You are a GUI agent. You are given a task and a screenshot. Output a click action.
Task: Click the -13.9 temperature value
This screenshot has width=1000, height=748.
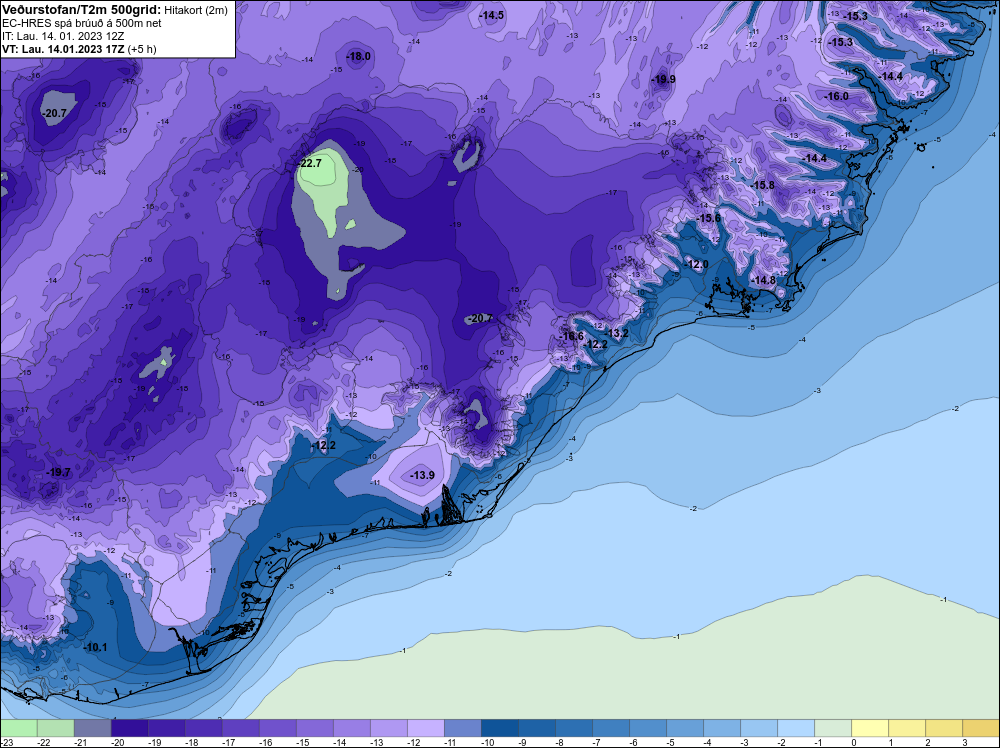pyautogui.click(x=422, y=475)
